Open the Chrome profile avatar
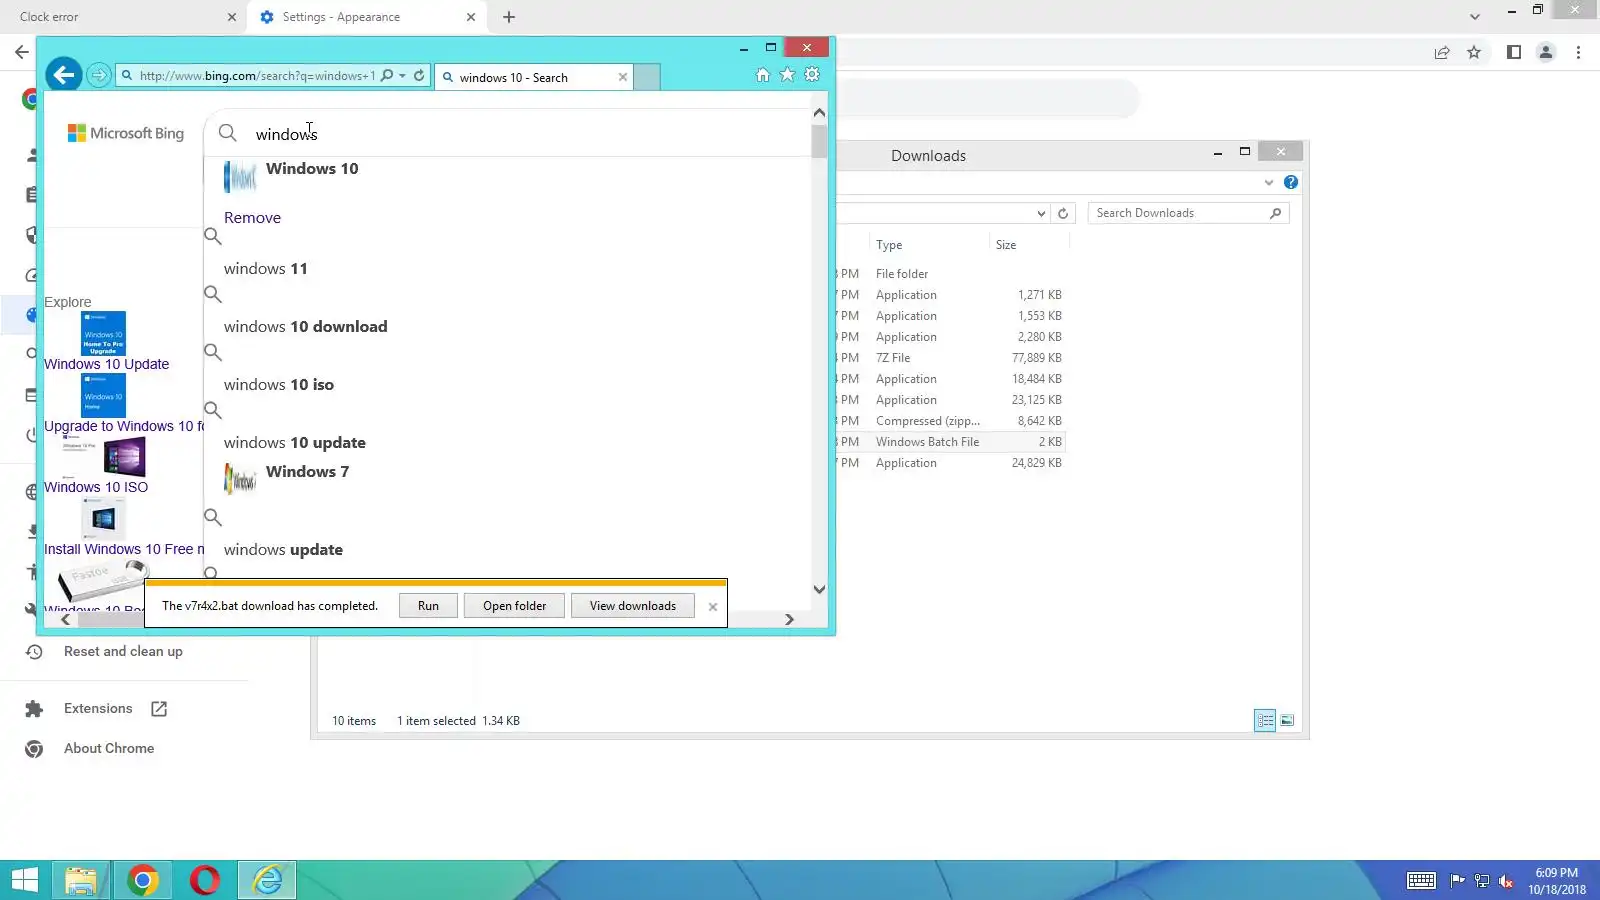 (1546, 53)
